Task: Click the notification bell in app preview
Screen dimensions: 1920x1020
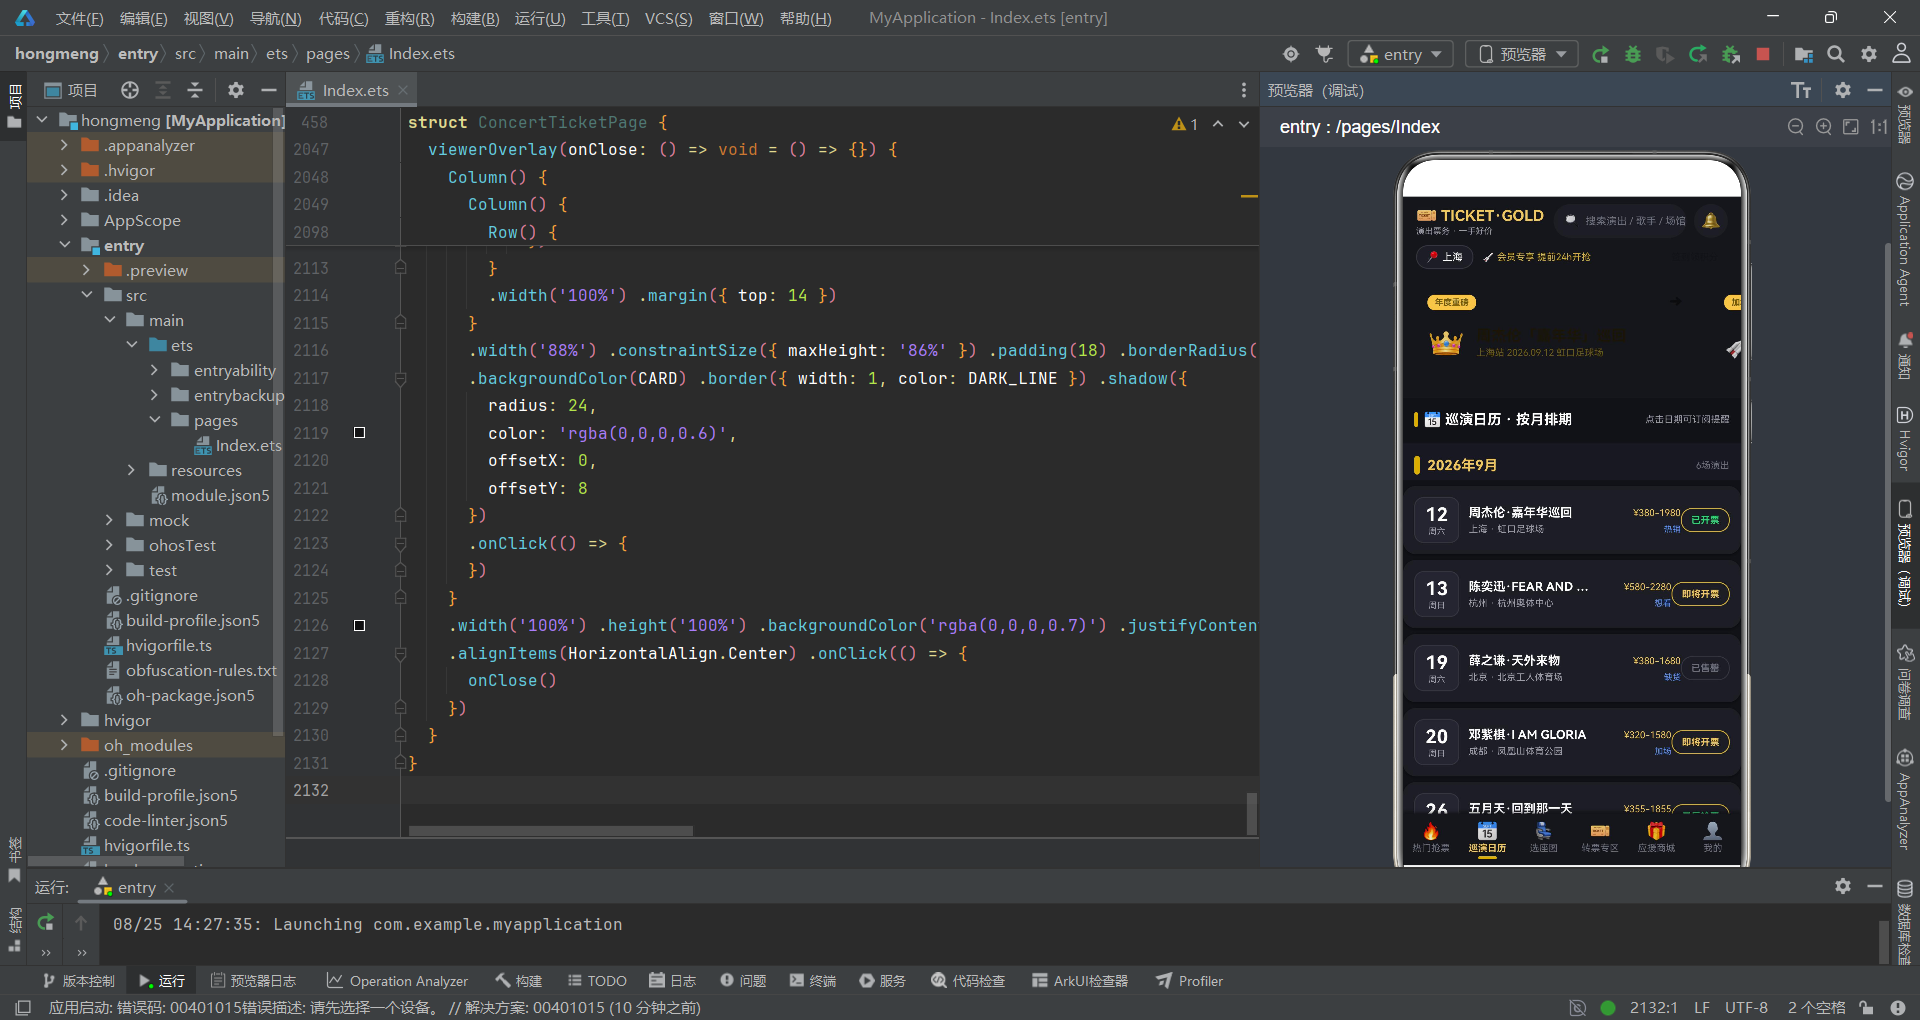Action: (x=1711, y=220)
